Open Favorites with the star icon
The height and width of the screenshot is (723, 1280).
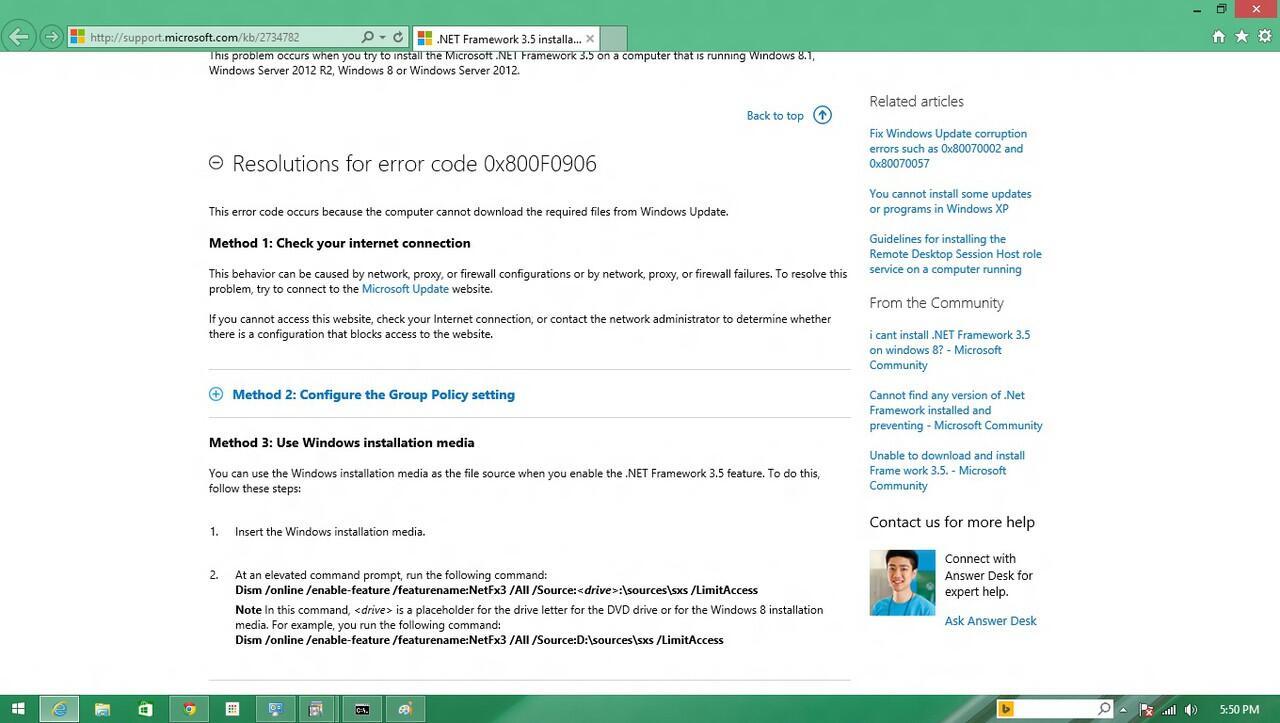pos(1241,36)
